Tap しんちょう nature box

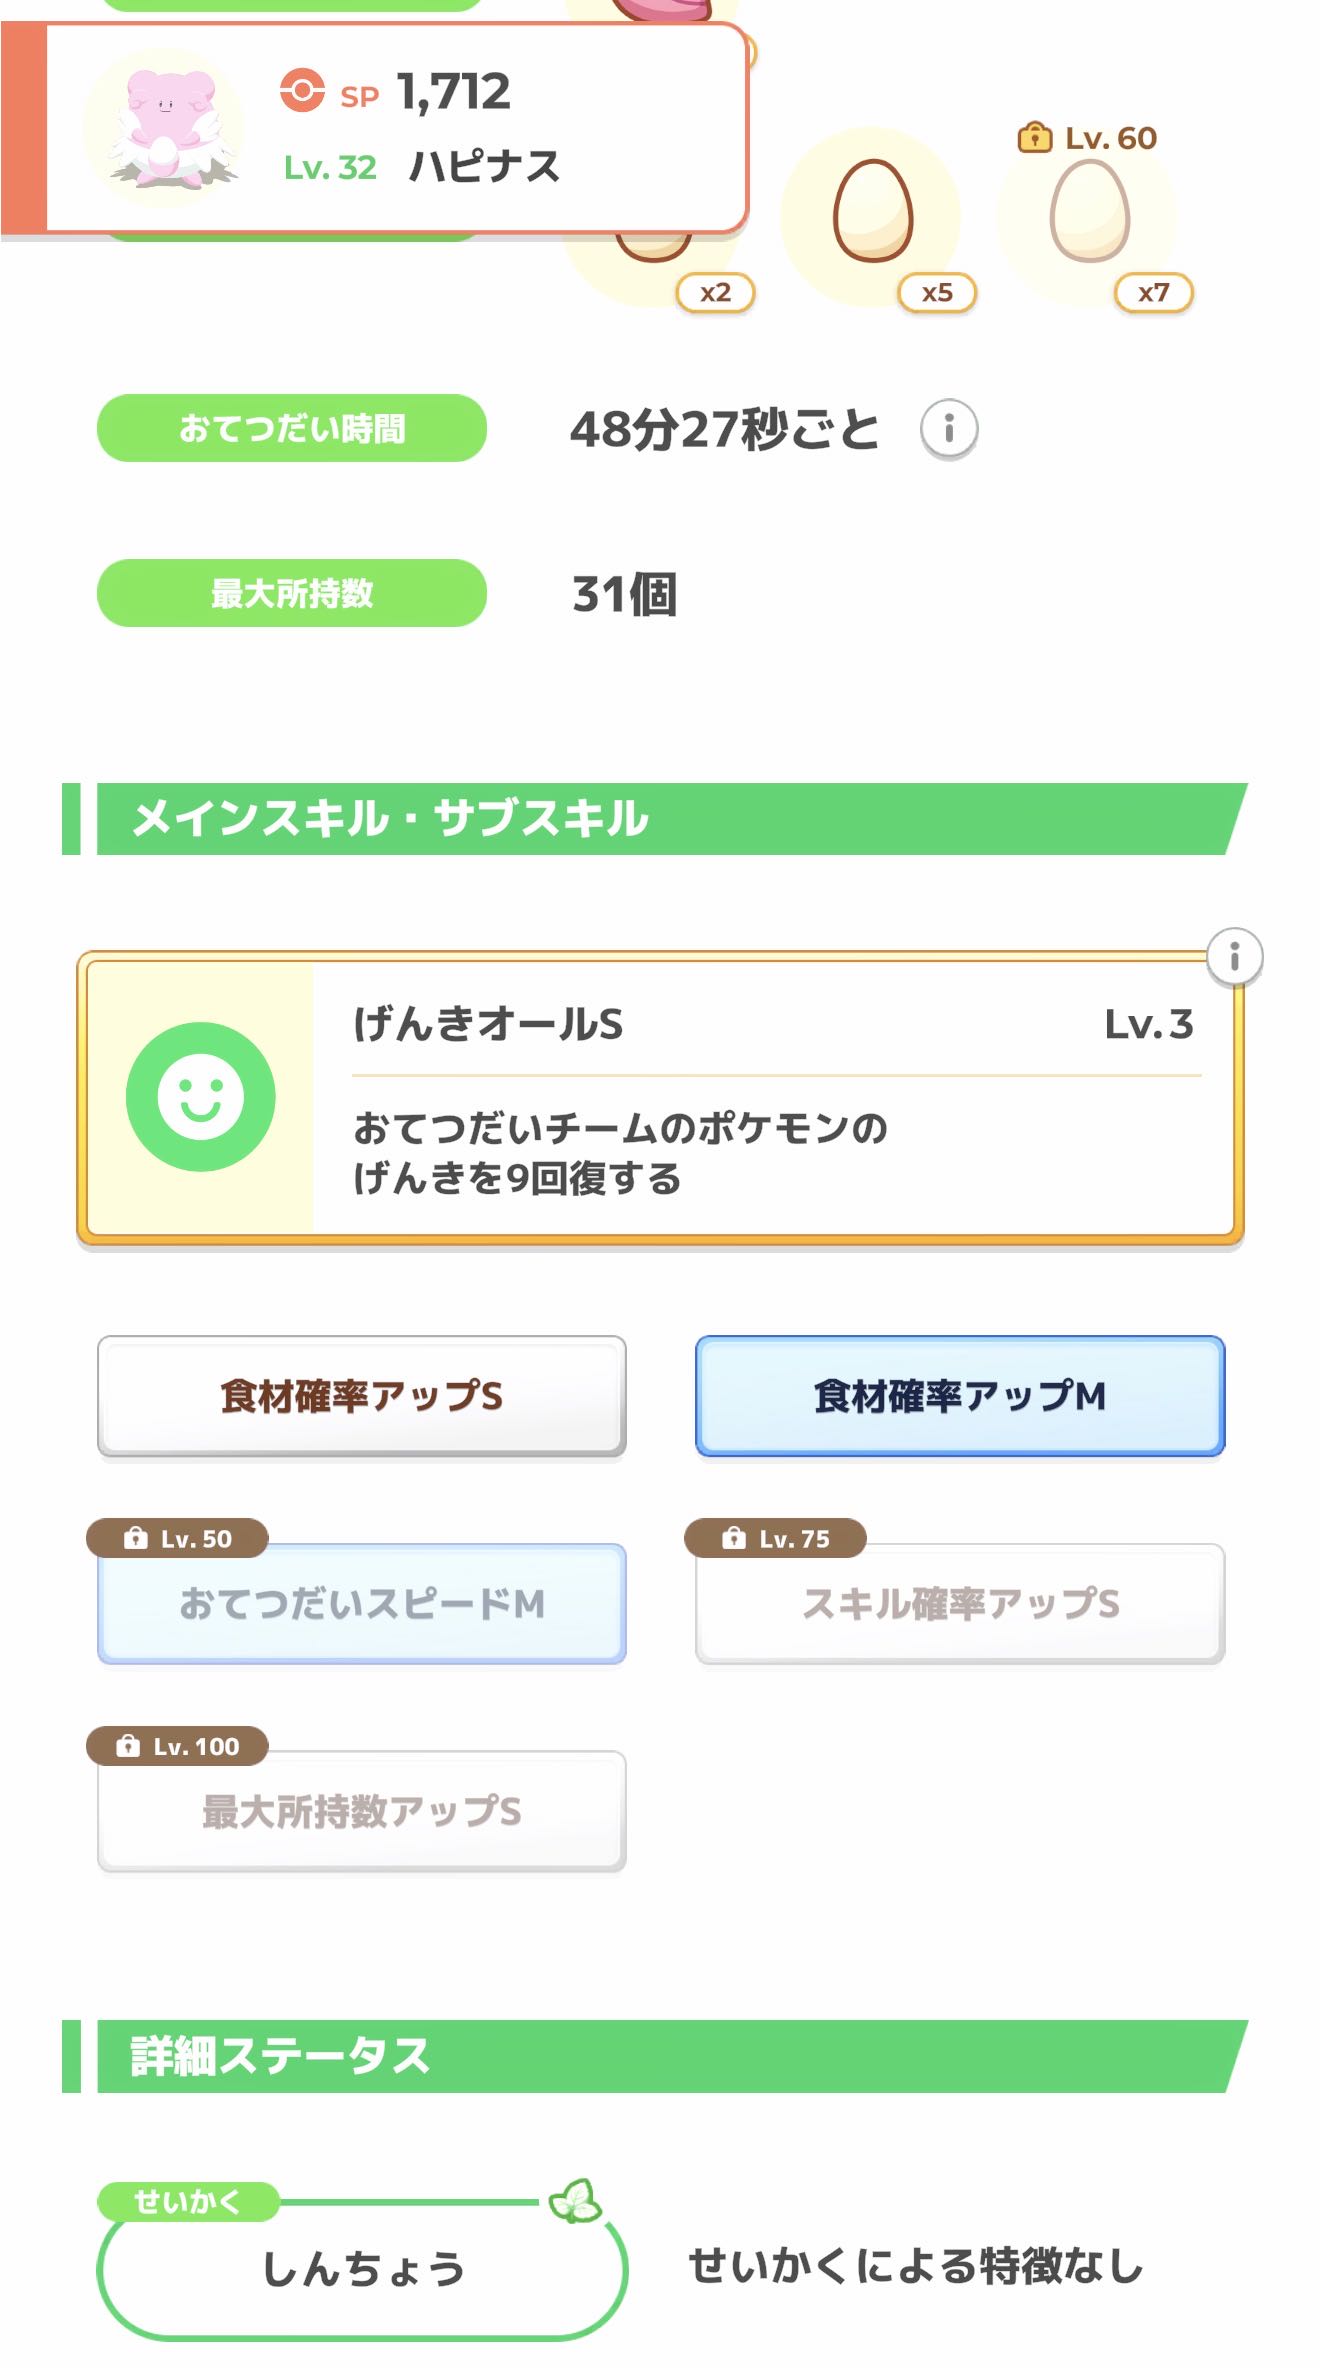tap(361, 2268)
